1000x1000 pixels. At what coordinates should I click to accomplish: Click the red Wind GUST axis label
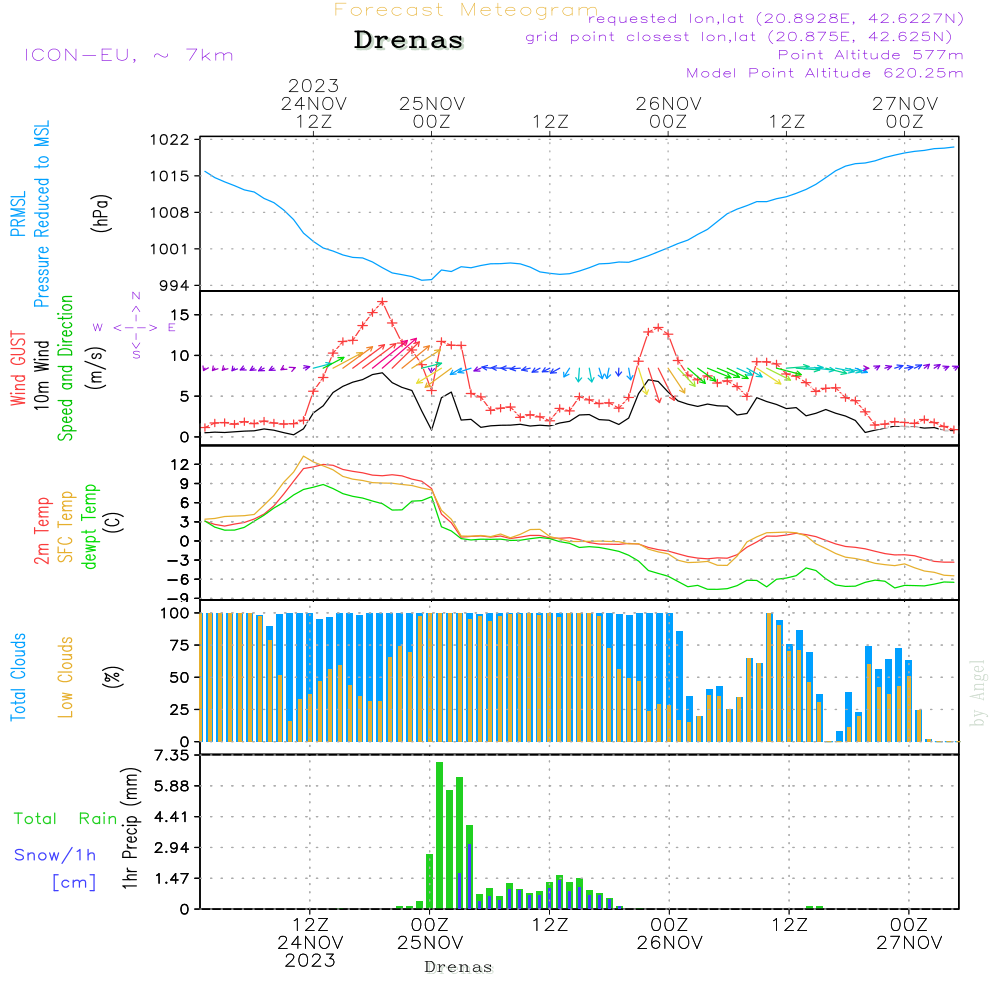click(x=18, y=368)
